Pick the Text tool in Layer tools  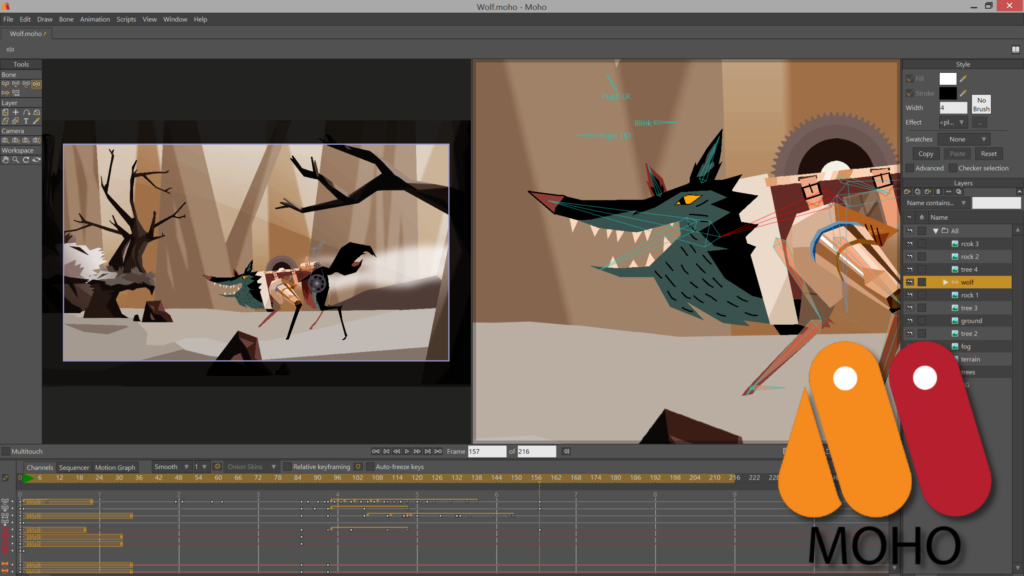[x=26, y=121]
